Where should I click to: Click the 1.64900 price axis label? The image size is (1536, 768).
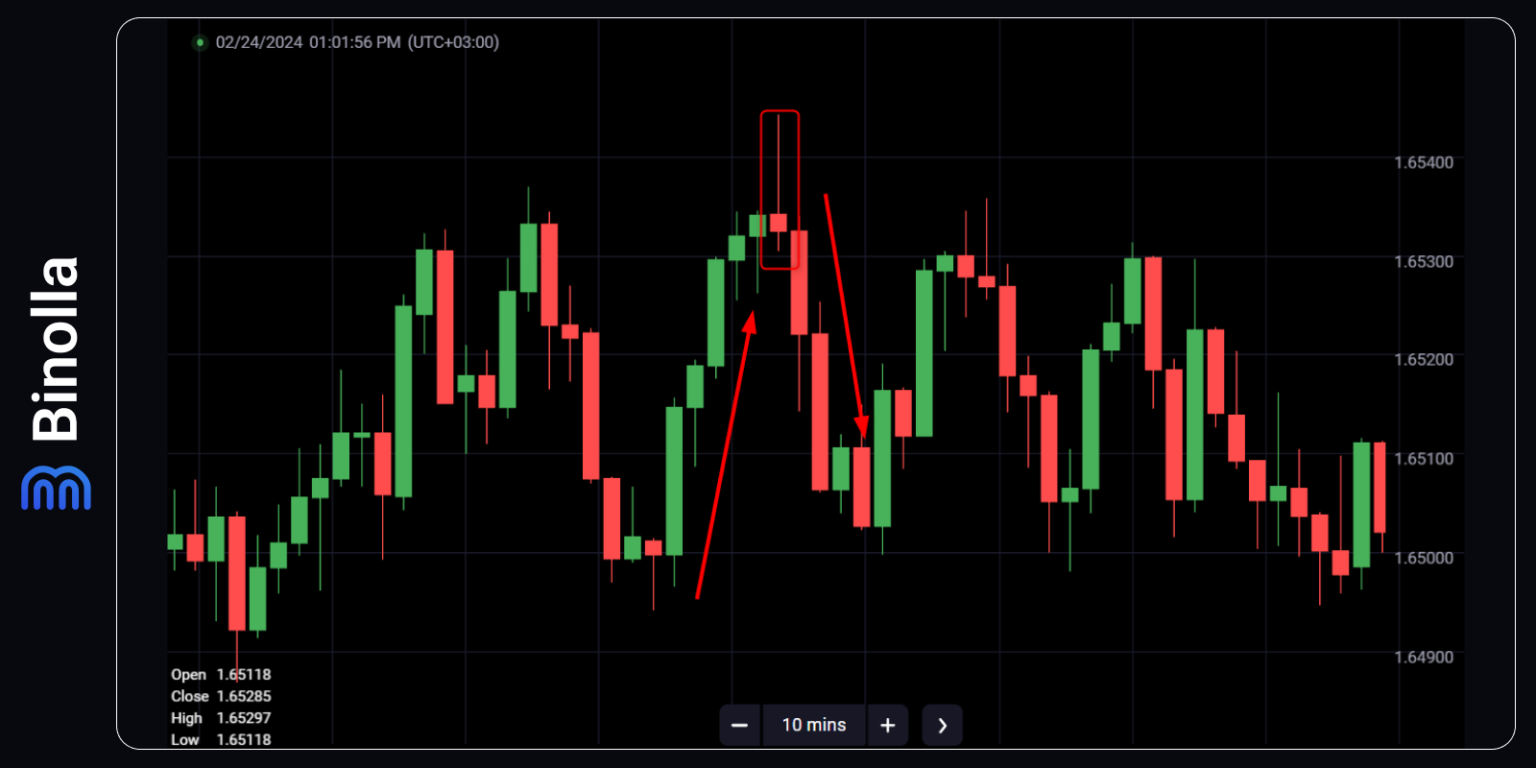point(1424,657)
